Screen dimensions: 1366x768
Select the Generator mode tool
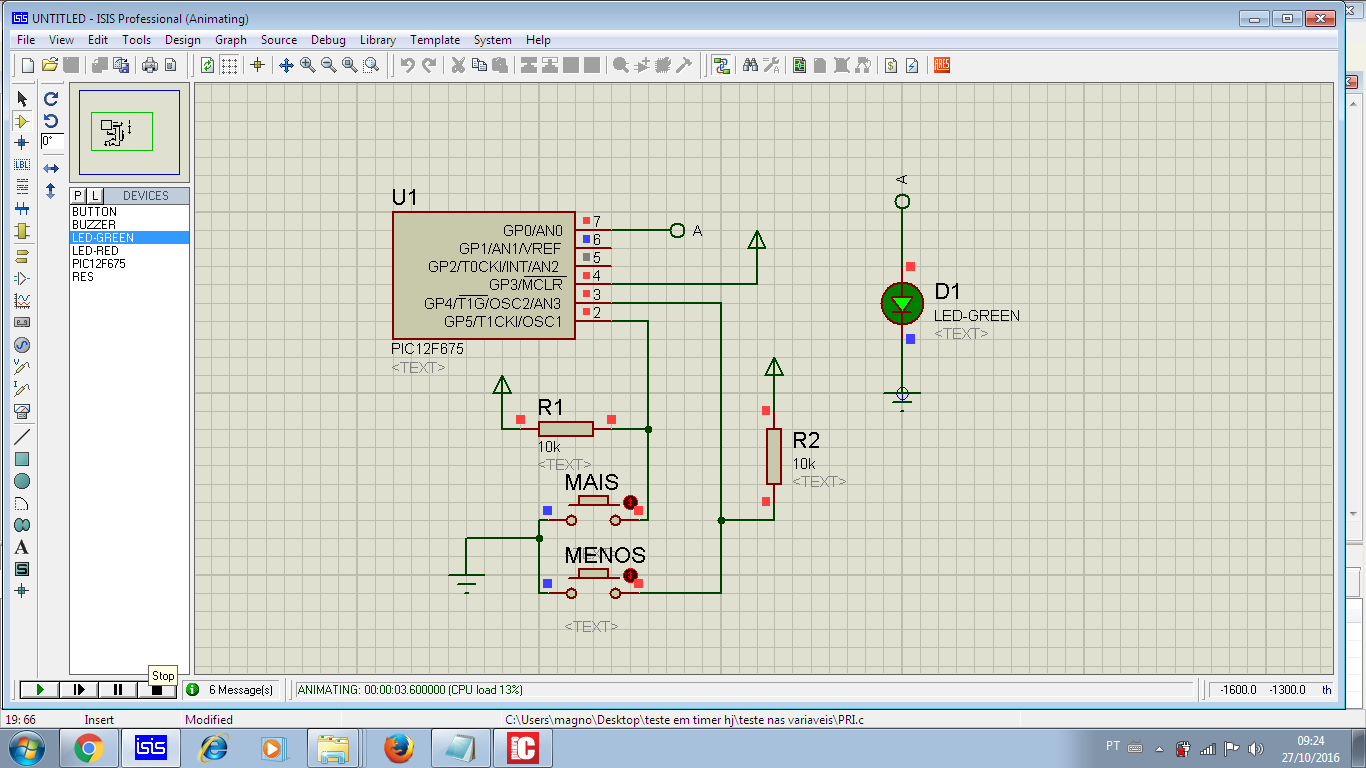pos(22,344)
